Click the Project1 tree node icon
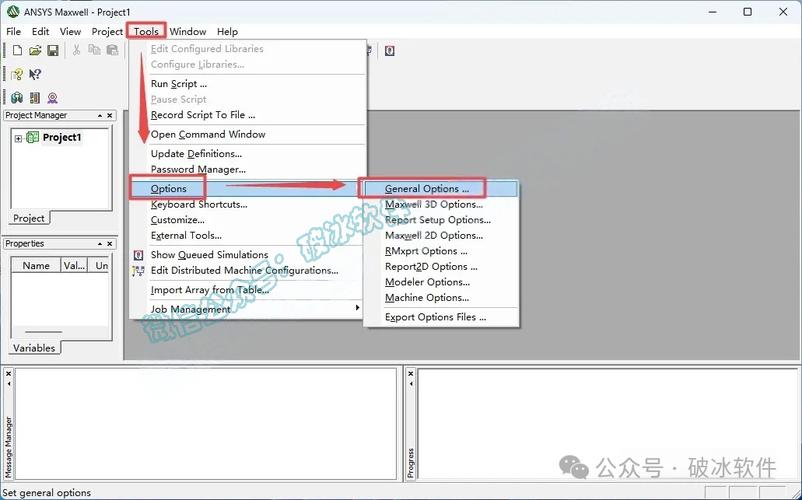The width and height of the screenshot is (802, 500). [33, 137]
